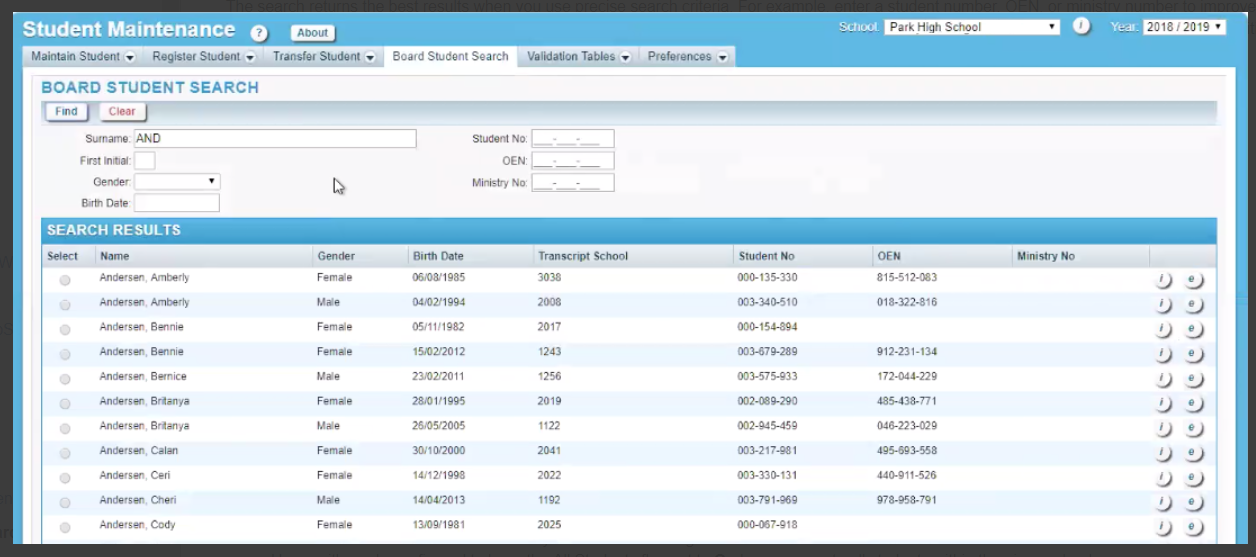Expand the Year 2018 / 2019 dropdown
Image resolution: width=1256 pixels, height=557 pixels.
[1184, 27]
